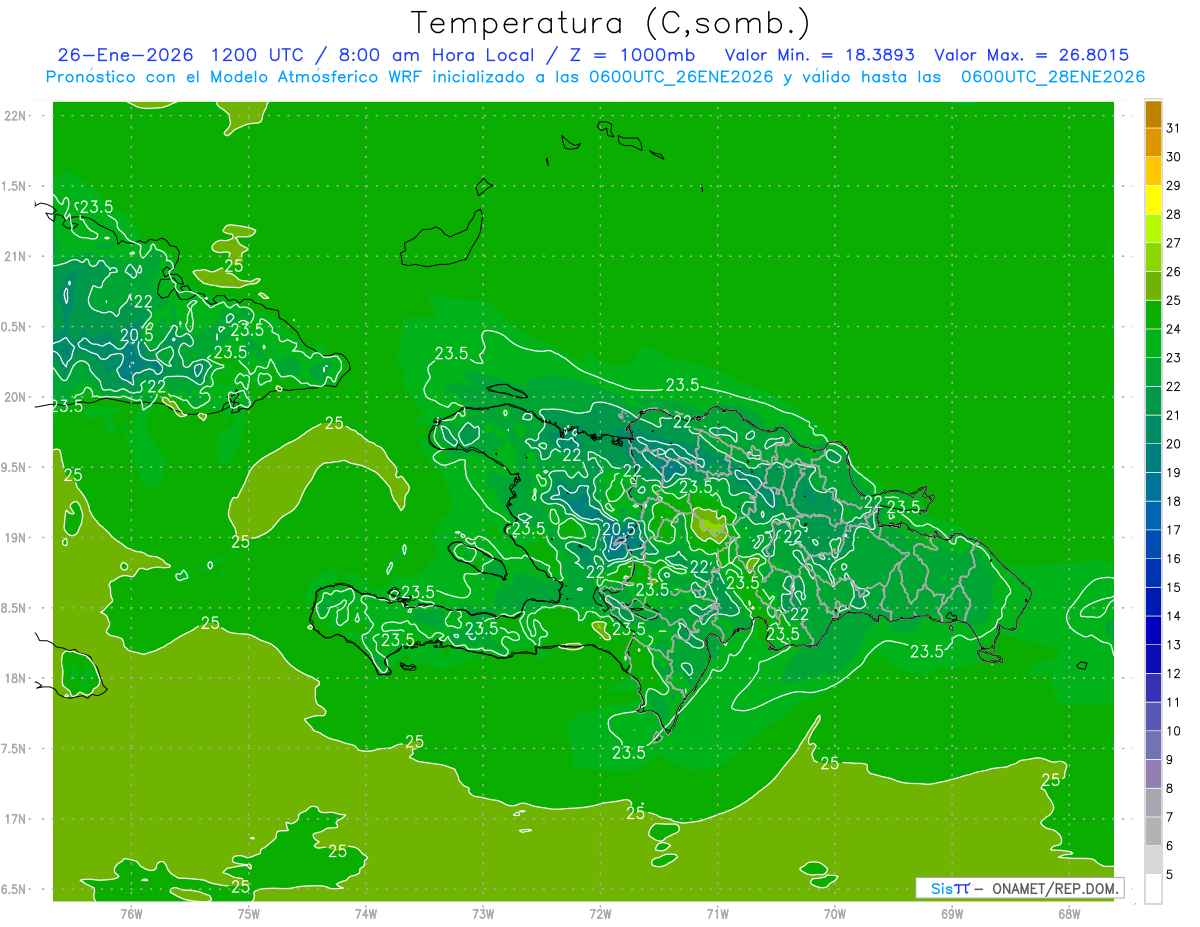
Task: Pick the gray swatch between 6 and 7
Action: click(x=1153, y=831)
